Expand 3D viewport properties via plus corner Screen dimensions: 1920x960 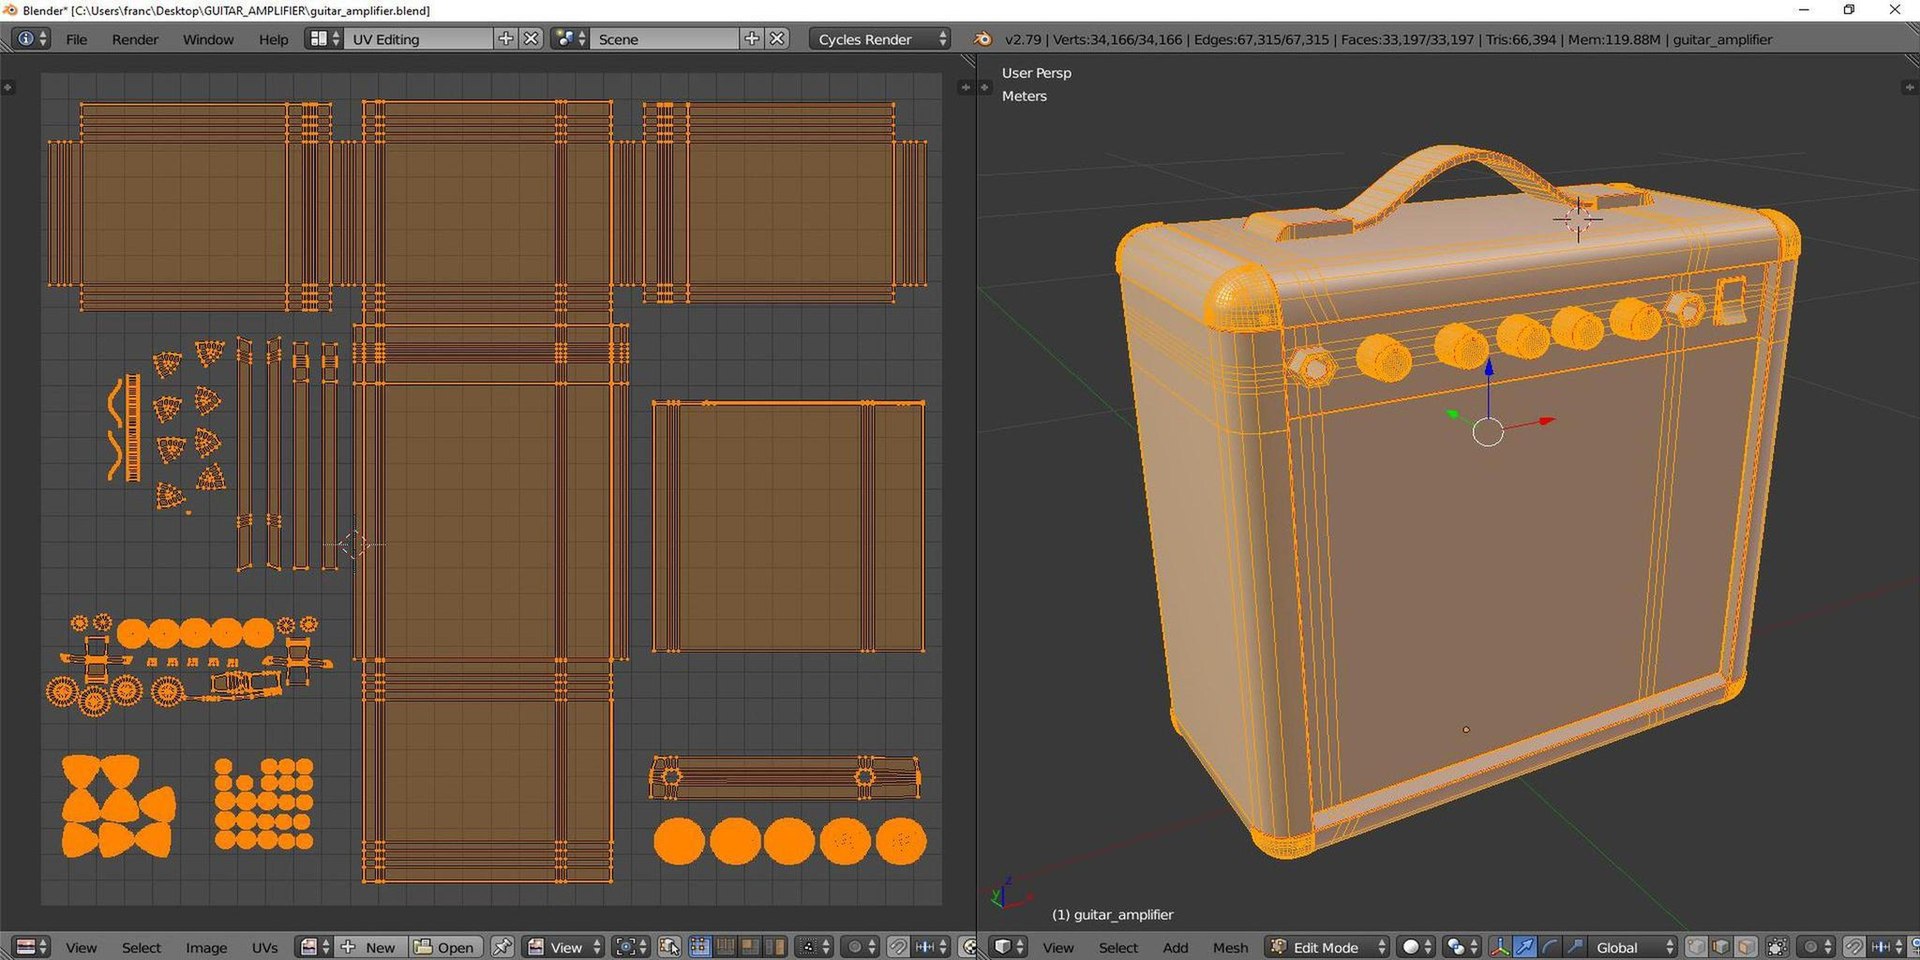tap(1909, 88)
